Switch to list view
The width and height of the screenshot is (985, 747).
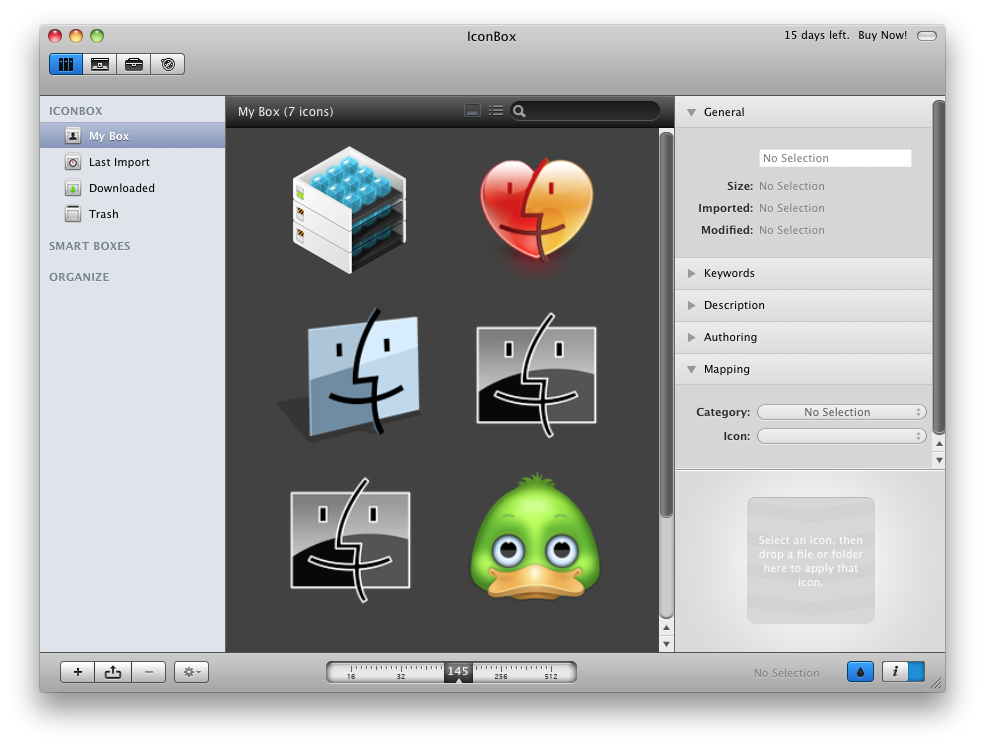pos(496,111)
